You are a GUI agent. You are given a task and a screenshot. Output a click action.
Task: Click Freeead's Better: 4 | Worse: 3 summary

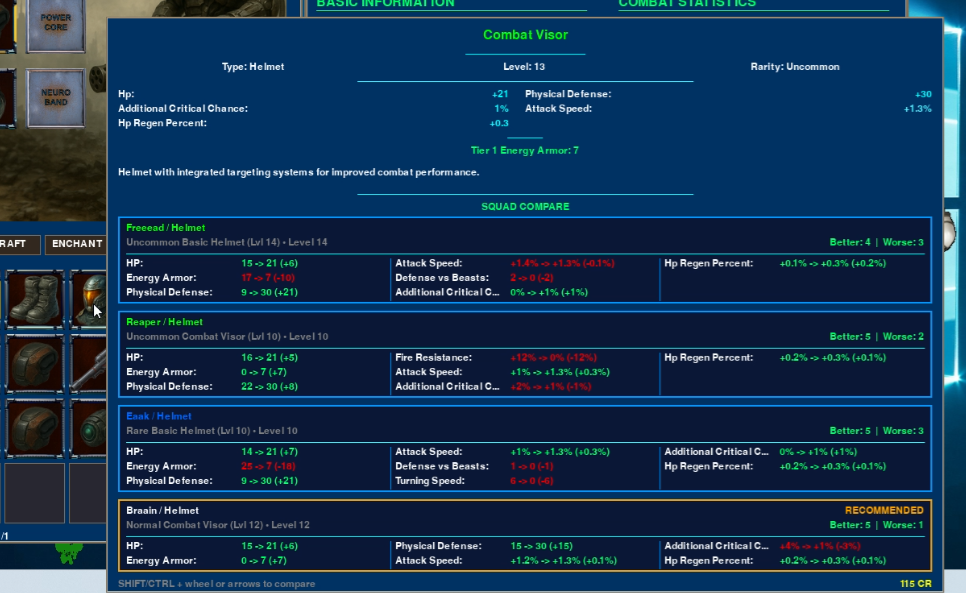coord(877,243)
